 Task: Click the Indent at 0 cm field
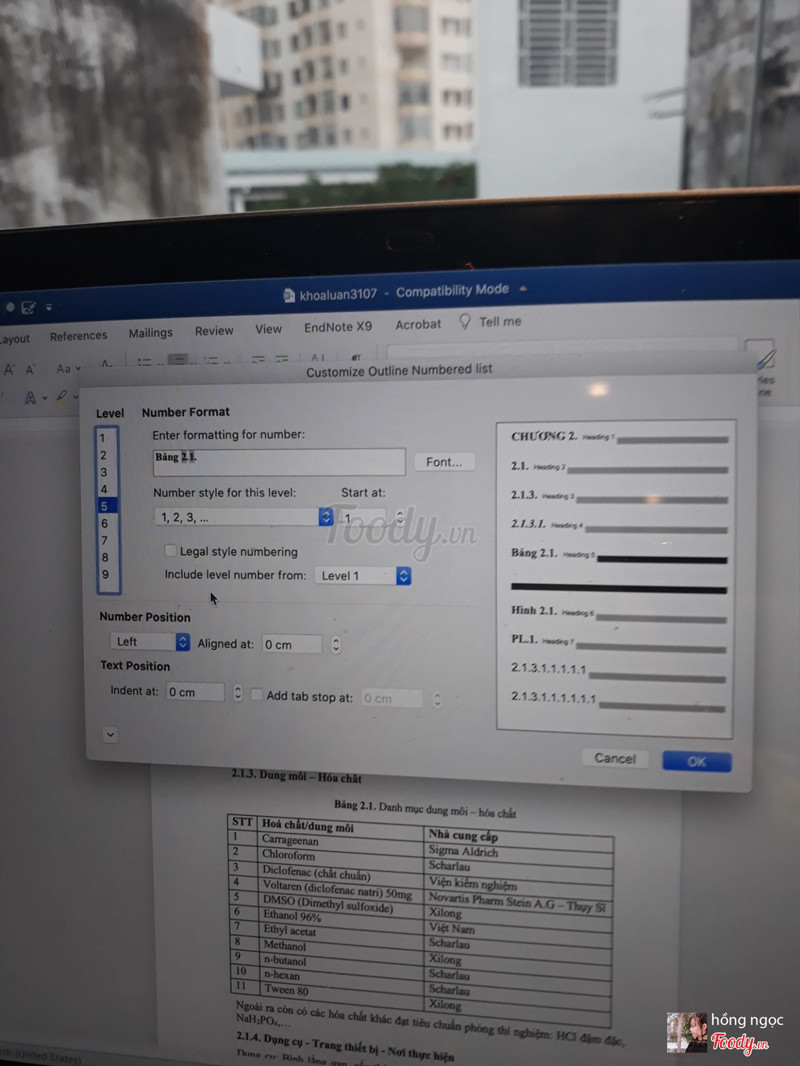coord(195,692)
